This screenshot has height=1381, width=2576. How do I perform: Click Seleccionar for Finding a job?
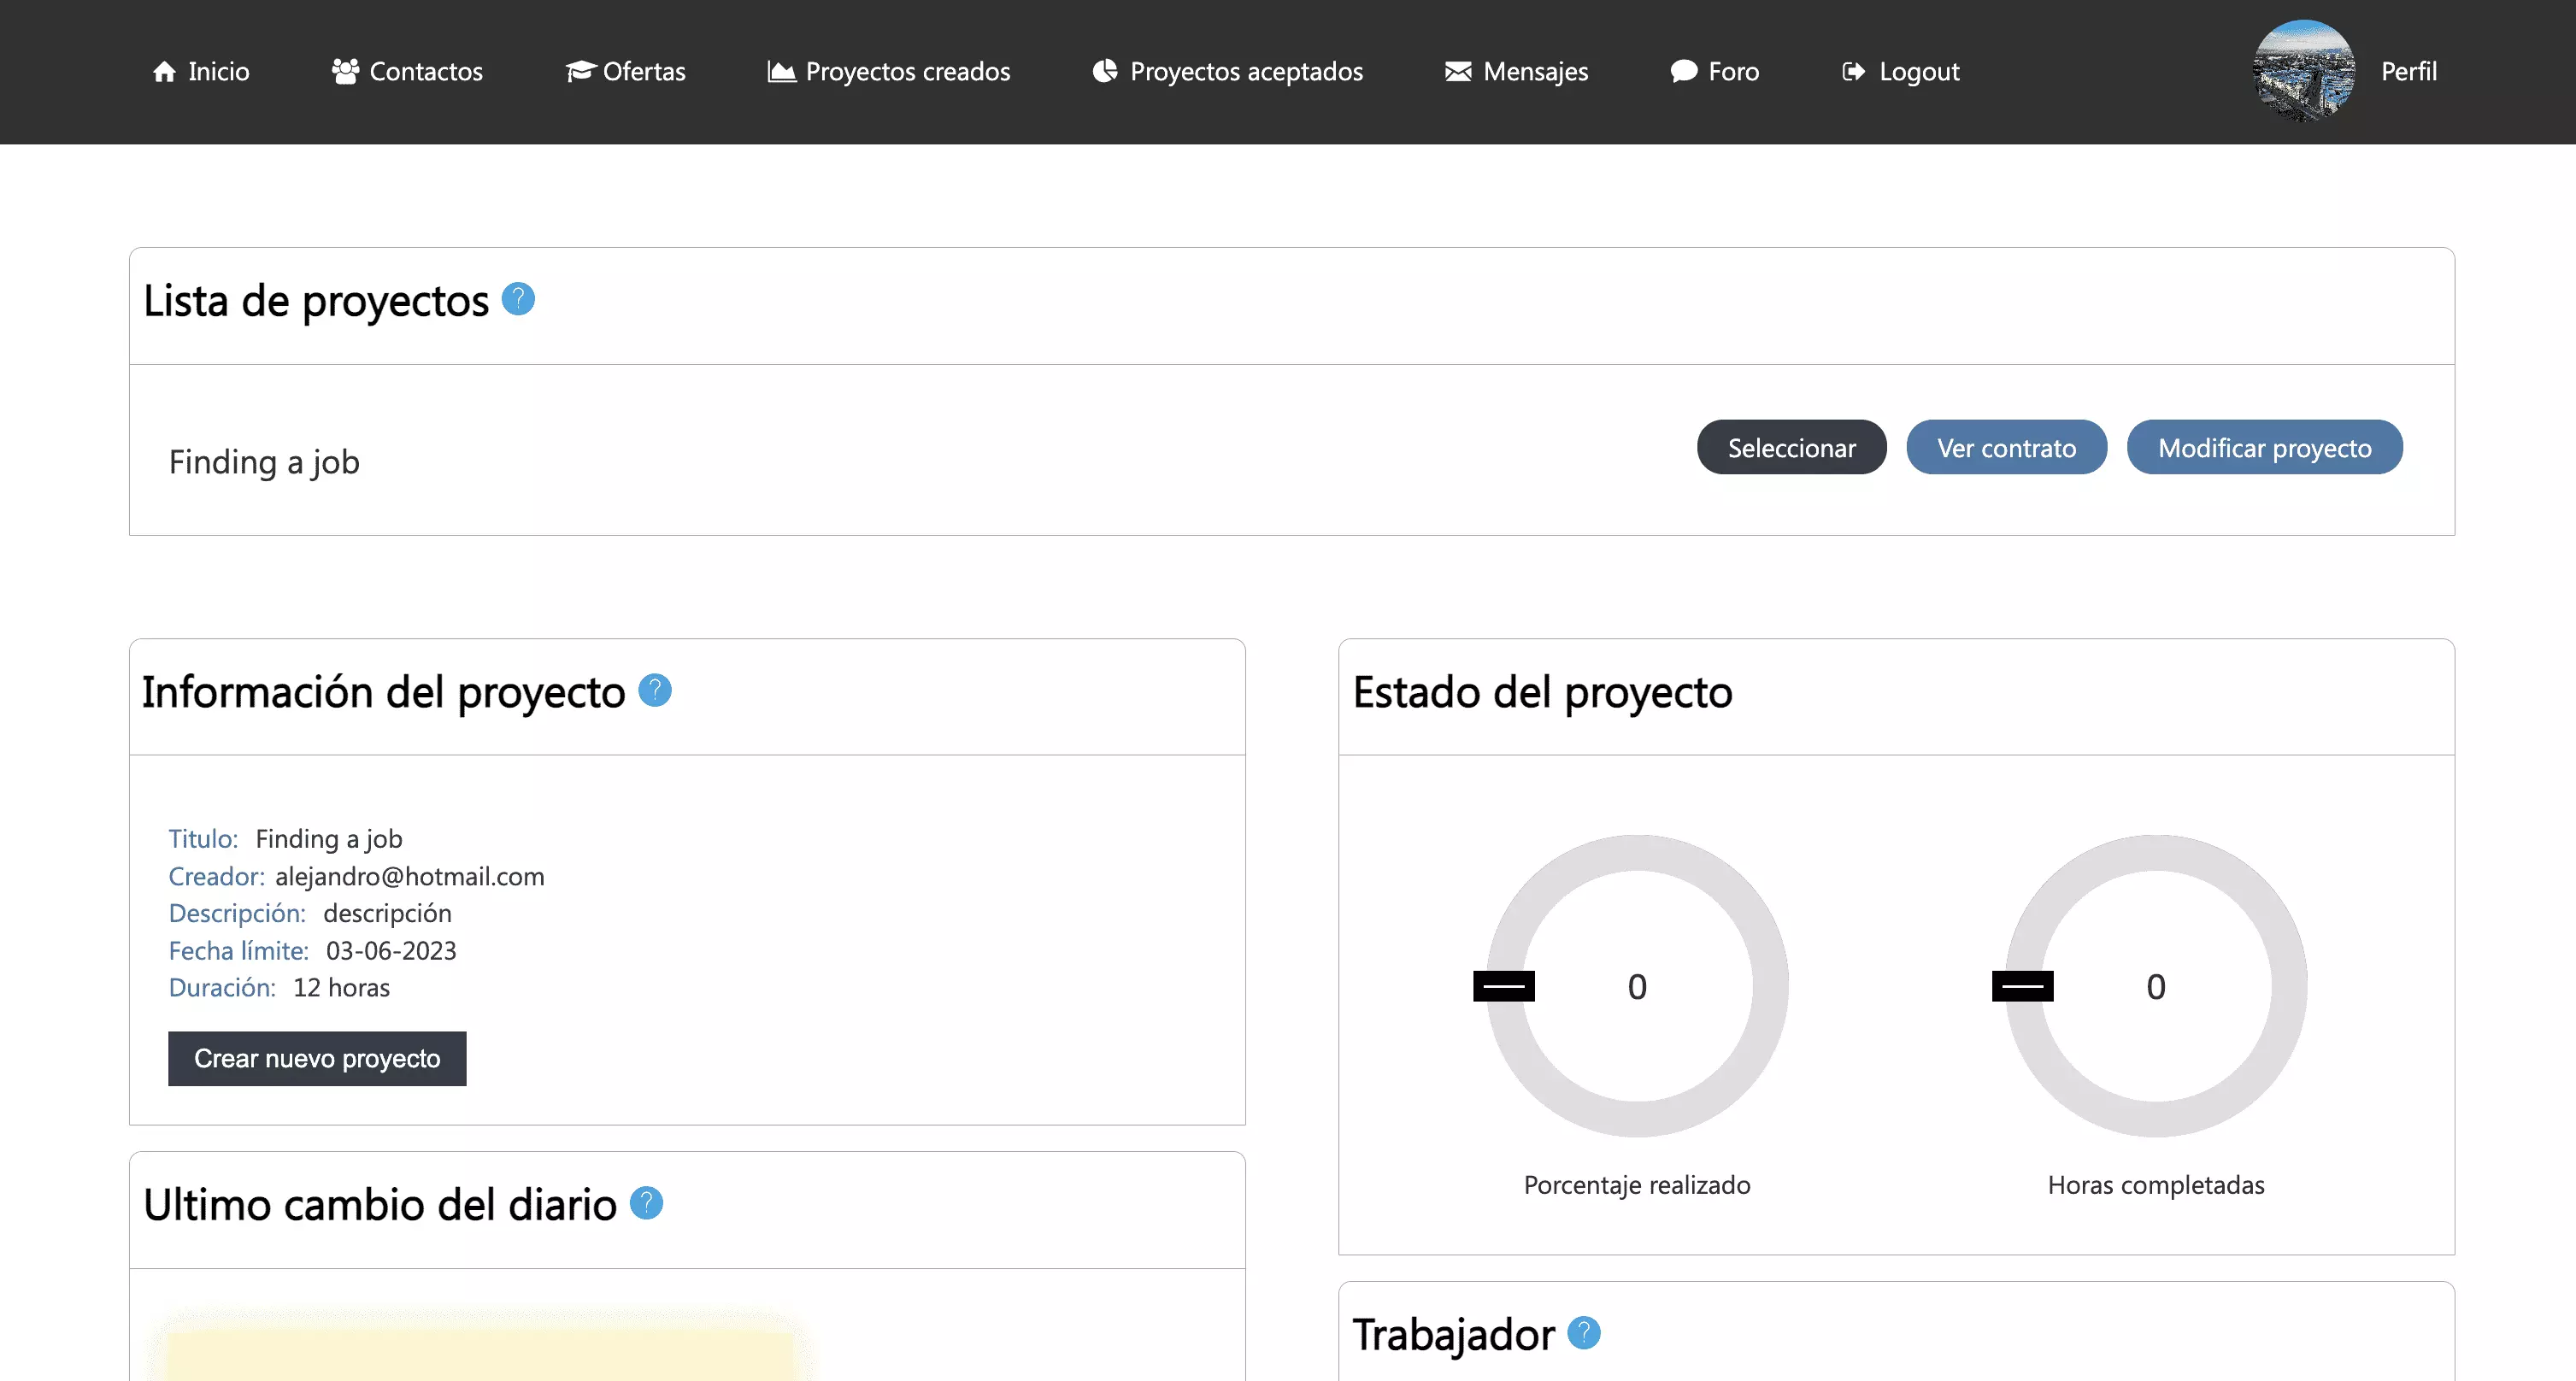pos(1792,447)
